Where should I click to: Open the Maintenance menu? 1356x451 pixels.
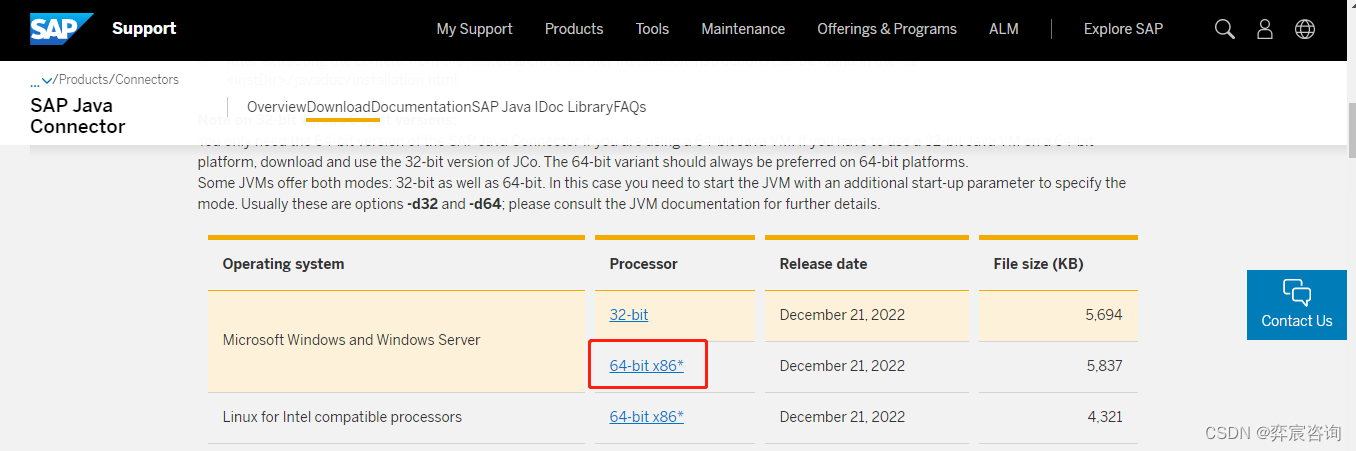coord(743,29)
